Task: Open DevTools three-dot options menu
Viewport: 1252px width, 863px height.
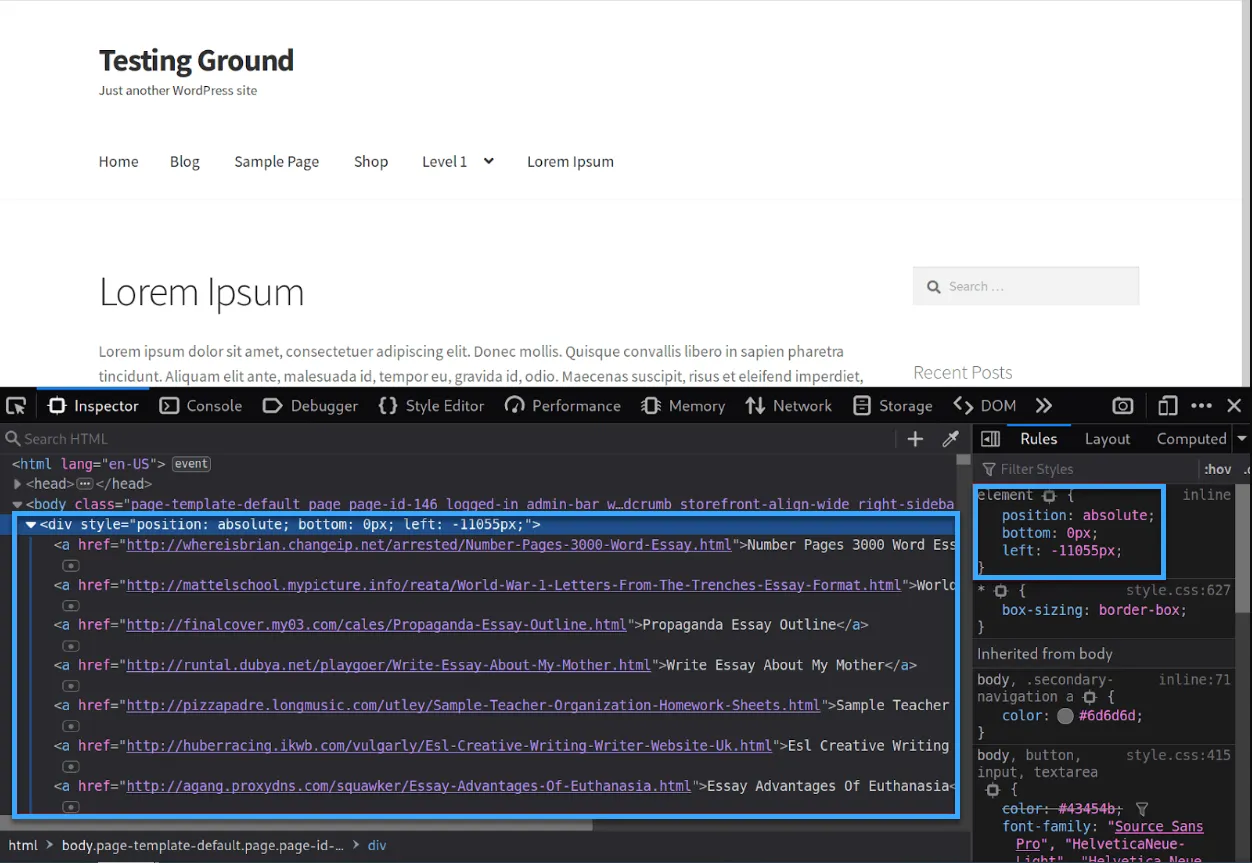Action: coord(1202,406)
